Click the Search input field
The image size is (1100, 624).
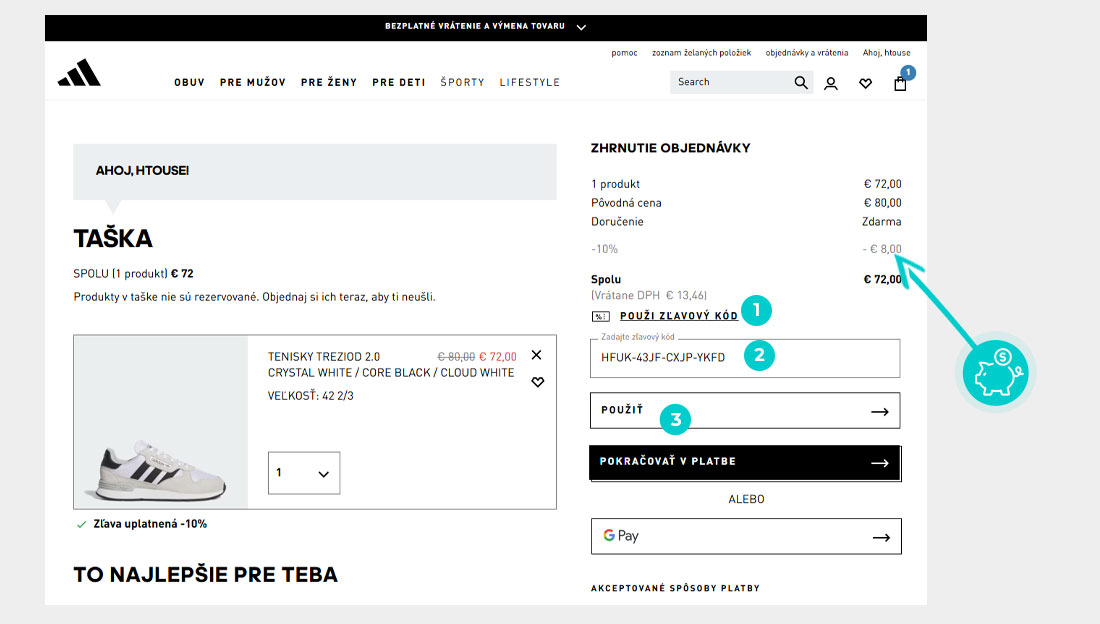[x=730, y=82]
